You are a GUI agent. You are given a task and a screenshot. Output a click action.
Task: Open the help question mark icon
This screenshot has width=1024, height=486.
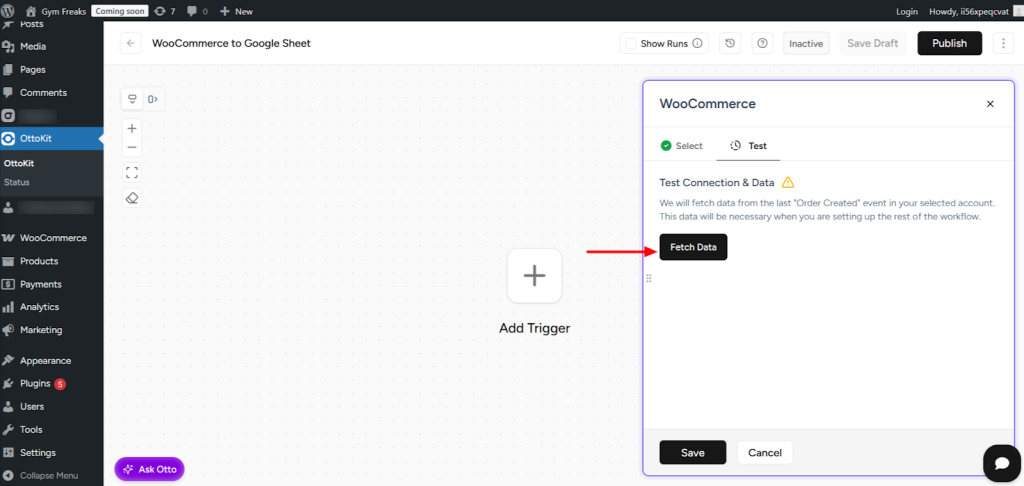763,43
